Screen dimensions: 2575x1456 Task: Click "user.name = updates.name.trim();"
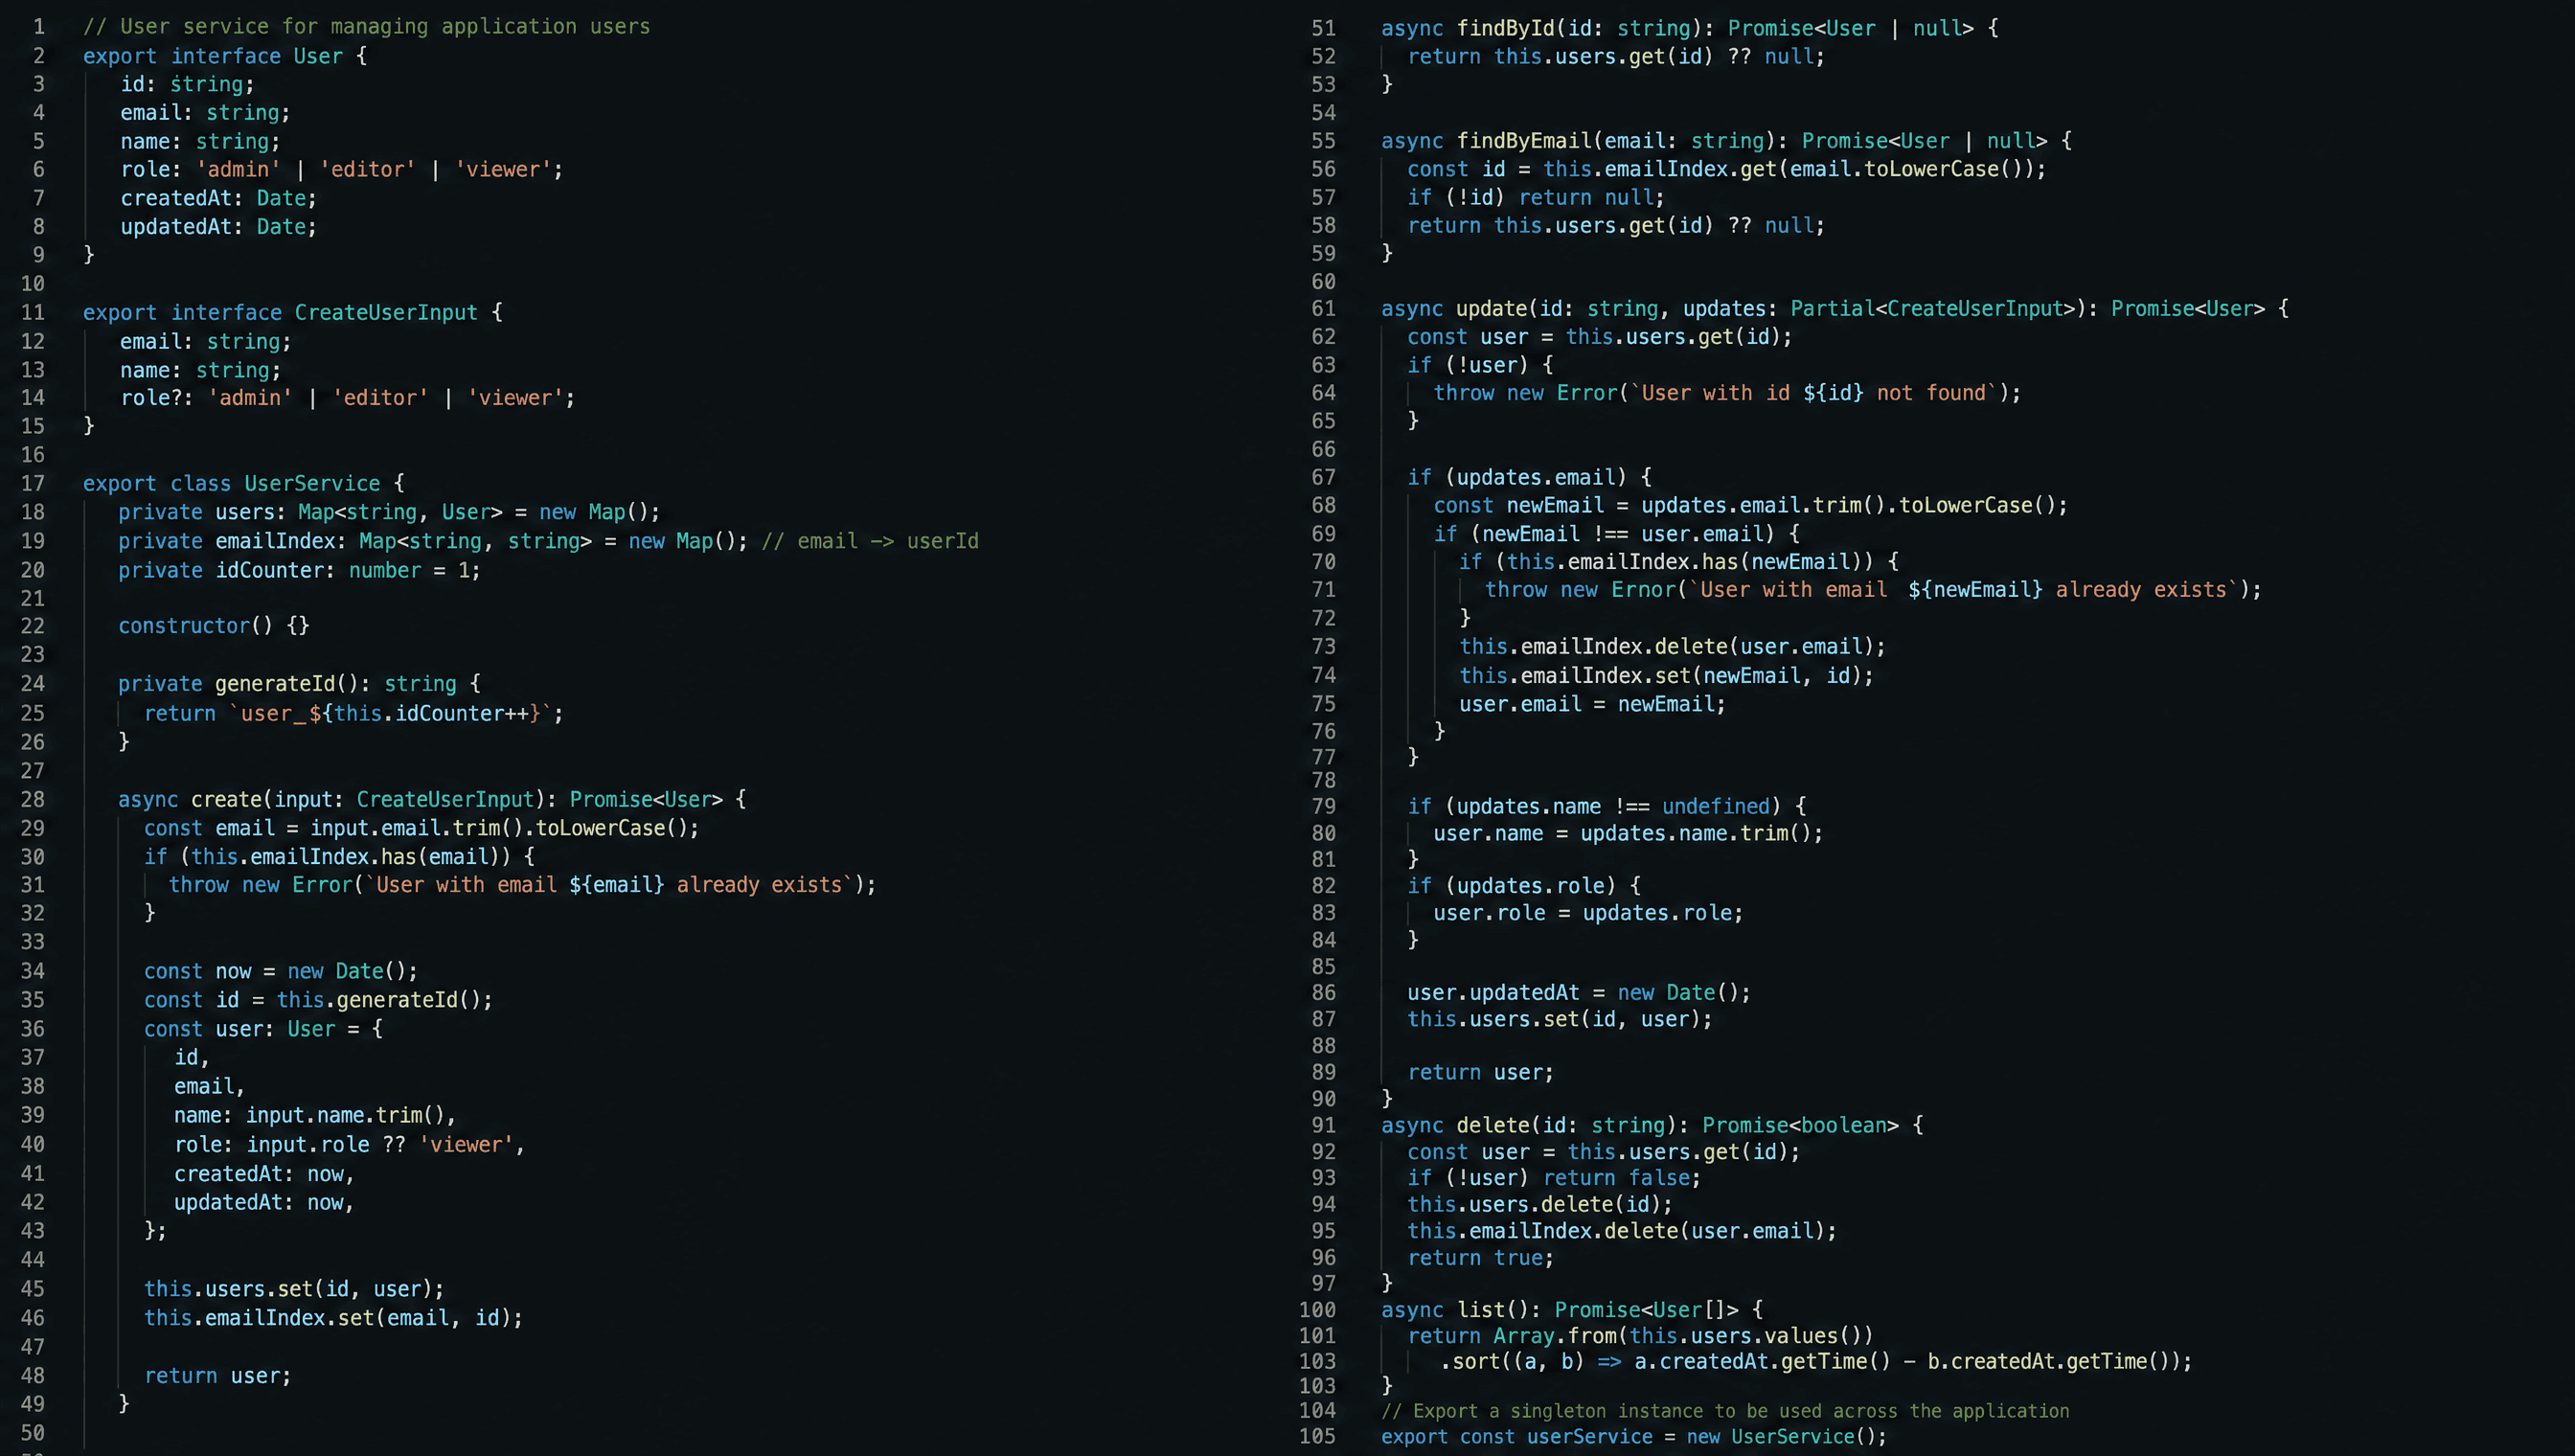pyautogui.click(x=1628, y=833)
